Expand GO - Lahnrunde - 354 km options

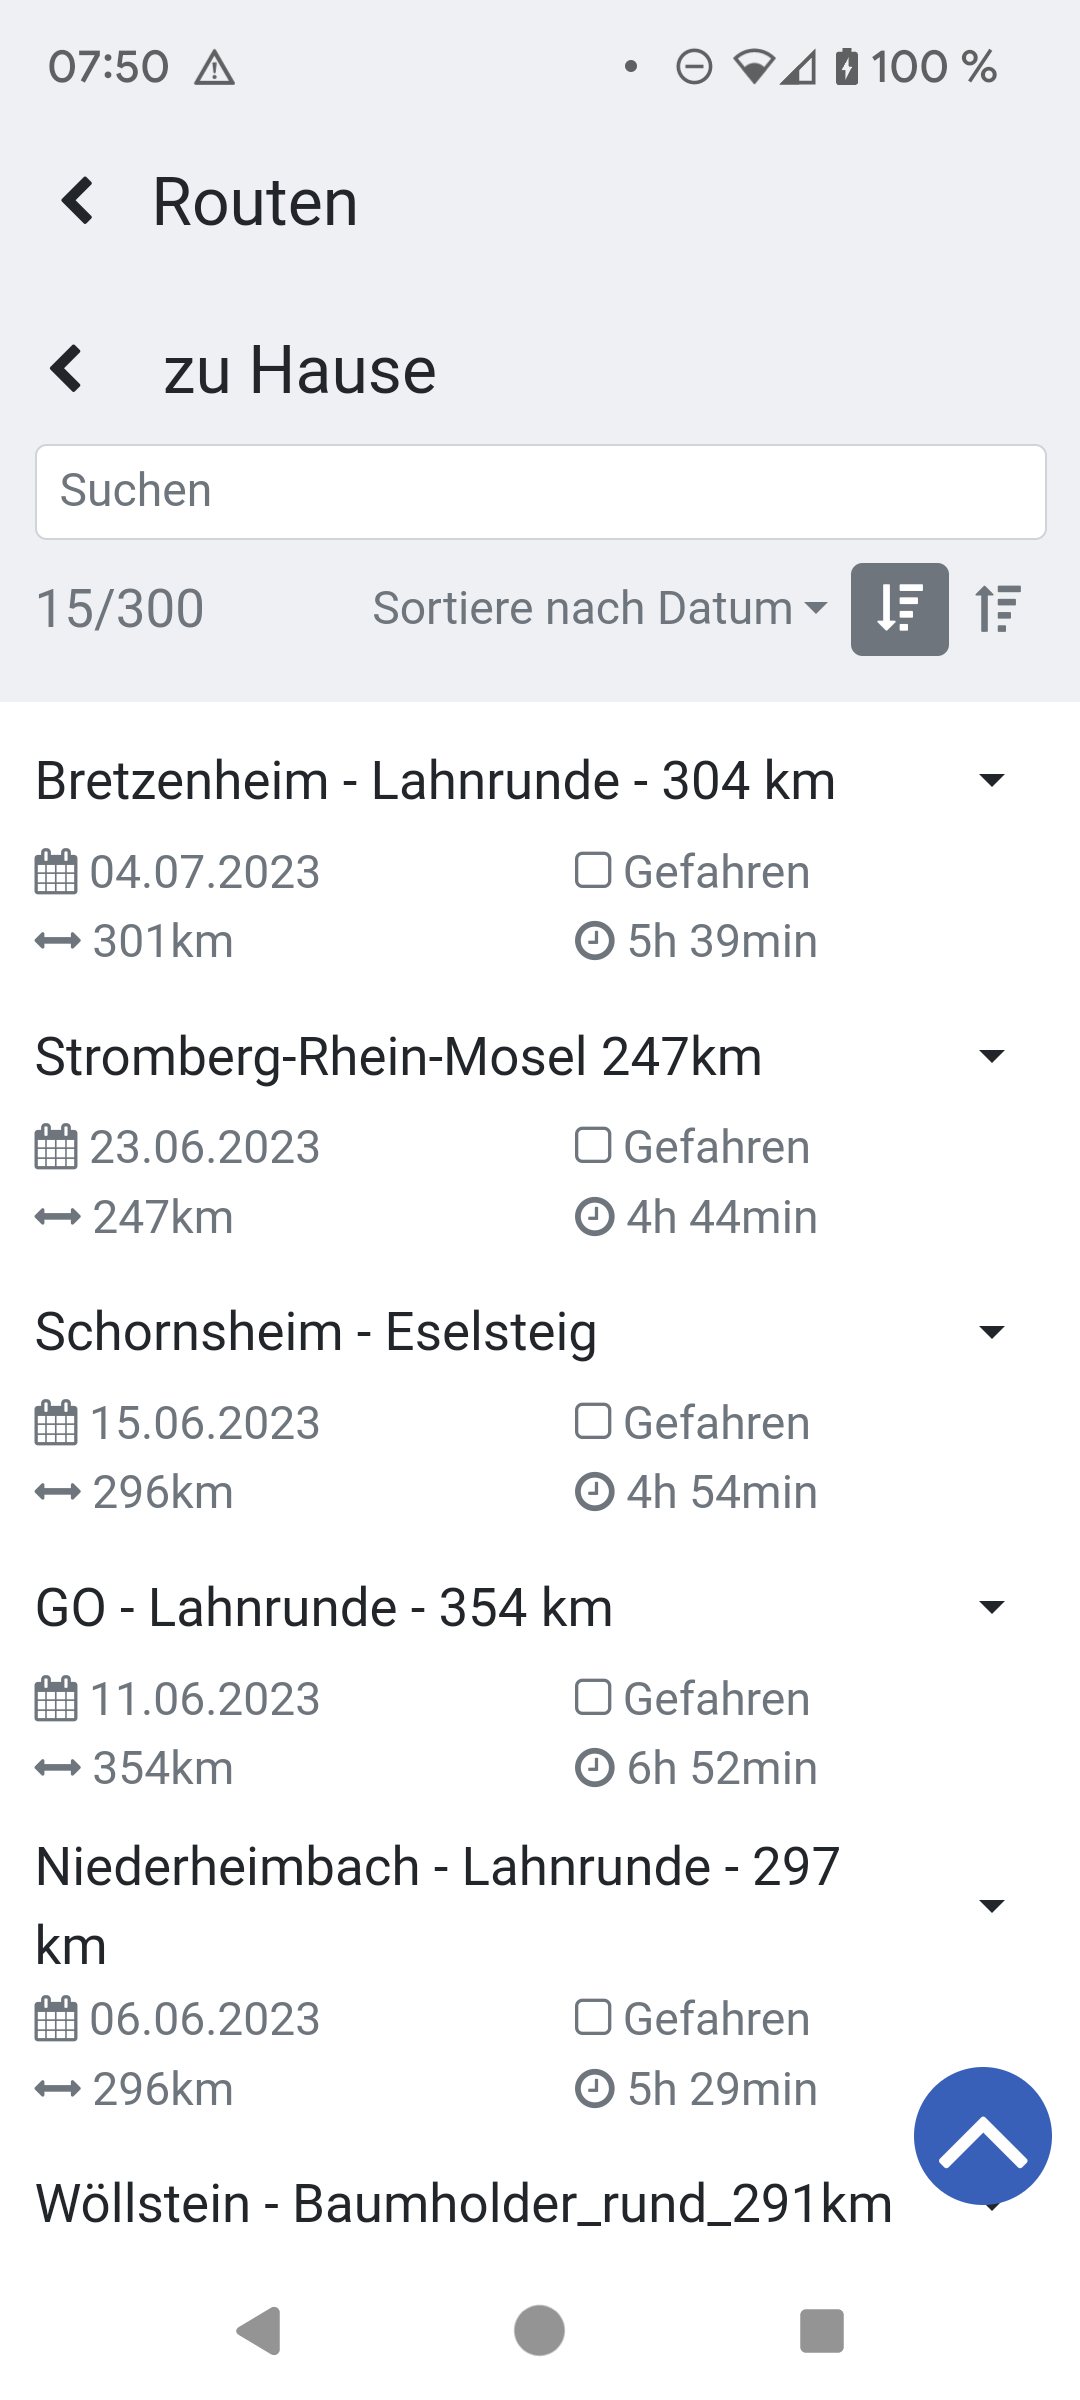[x=991, y=1608]
